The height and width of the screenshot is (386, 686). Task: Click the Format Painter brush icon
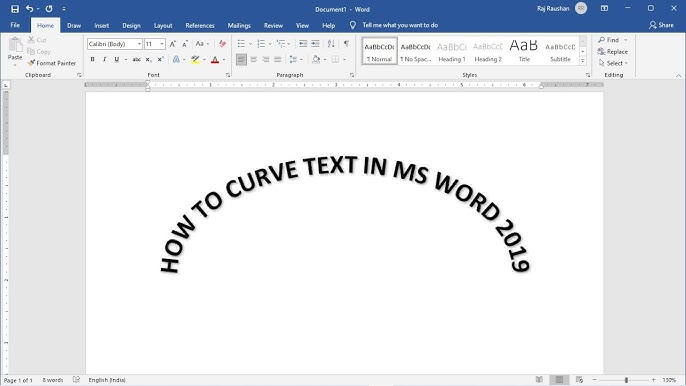pos(31,63)
